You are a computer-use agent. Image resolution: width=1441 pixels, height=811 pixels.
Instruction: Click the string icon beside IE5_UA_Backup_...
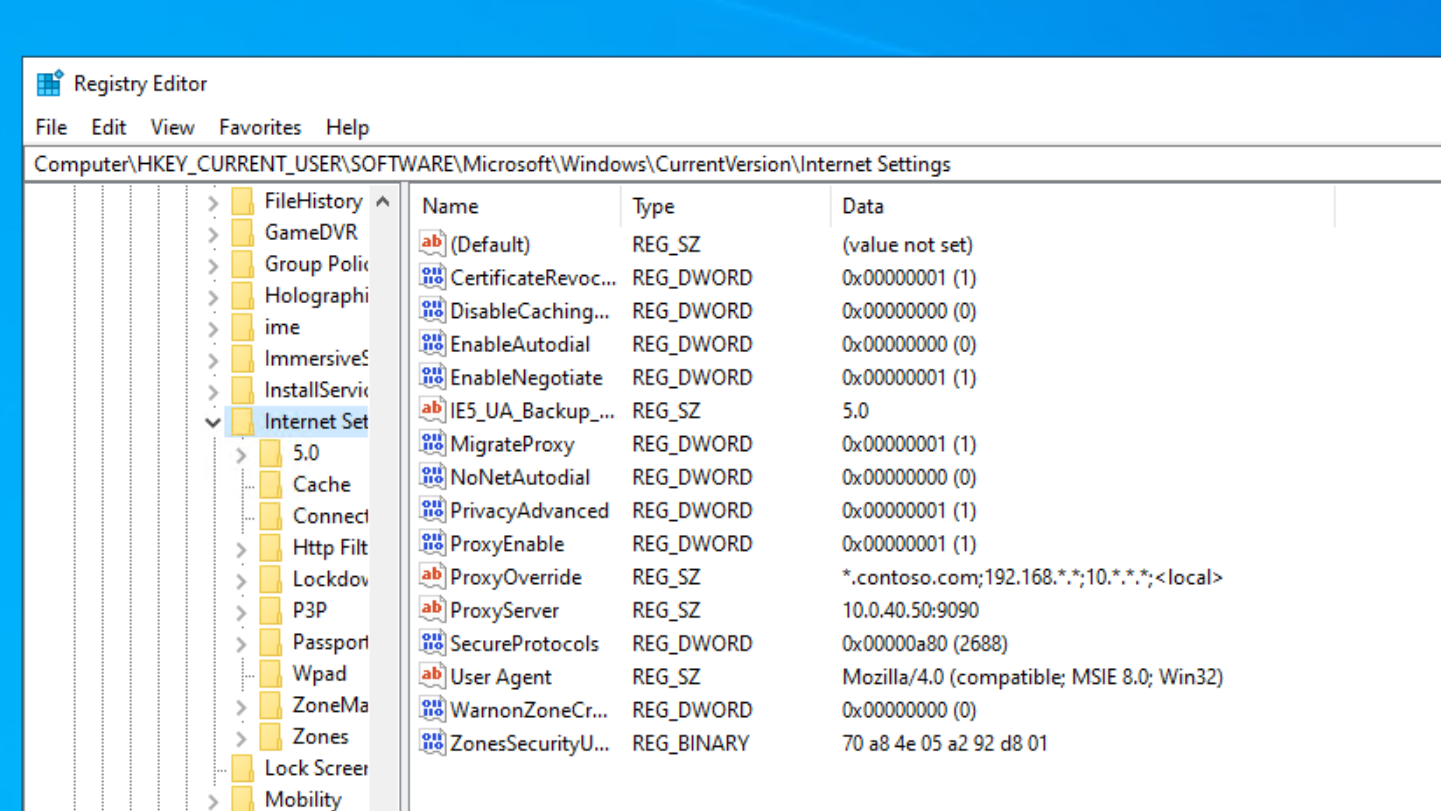point(432,410)
